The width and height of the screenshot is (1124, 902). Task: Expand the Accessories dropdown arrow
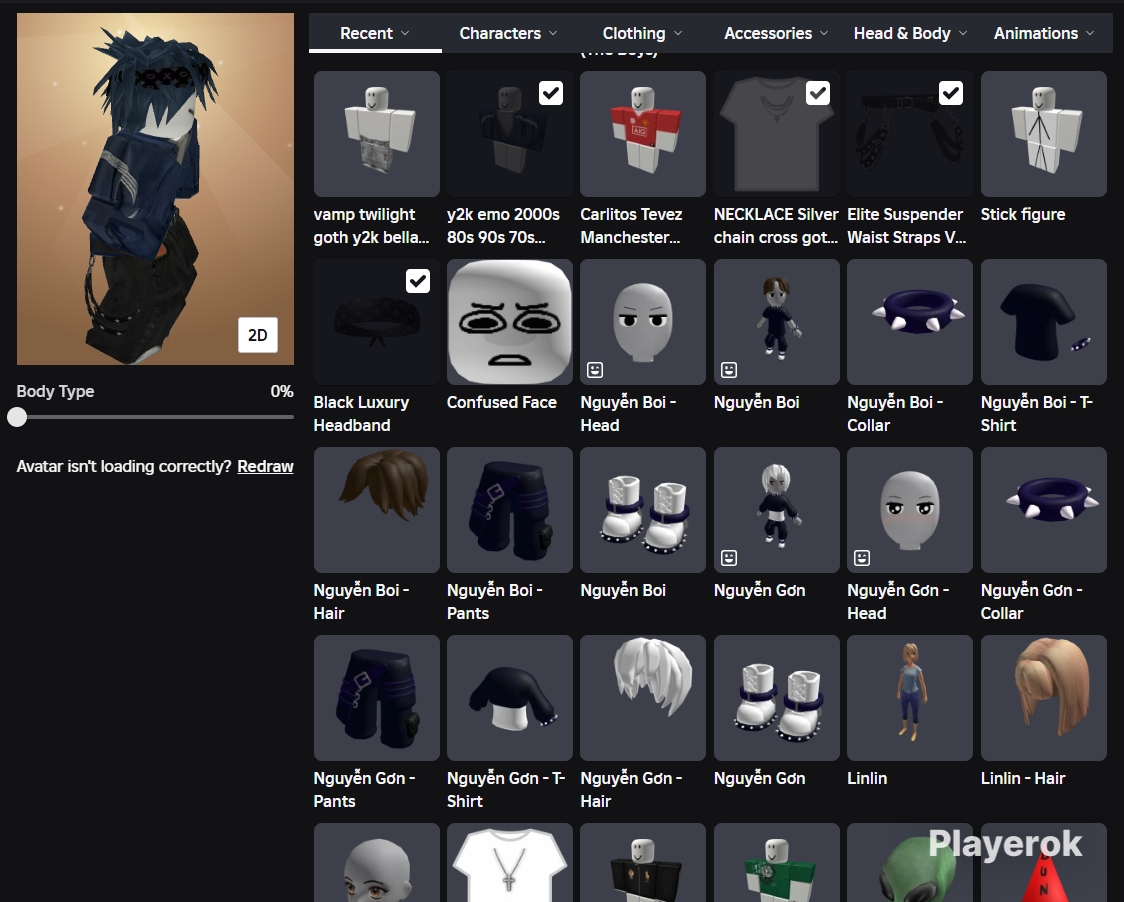[x=824, y=34]
